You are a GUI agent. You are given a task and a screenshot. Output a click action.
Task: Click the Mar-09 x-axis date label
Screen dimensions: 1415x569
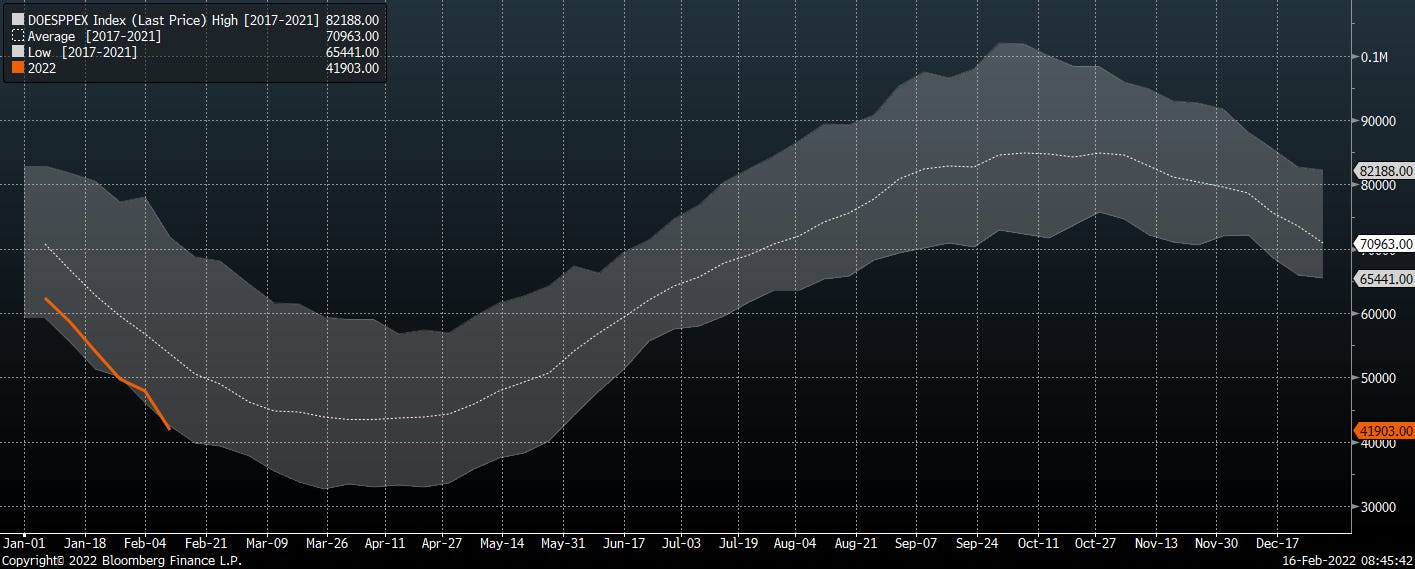tap(267, 543)
